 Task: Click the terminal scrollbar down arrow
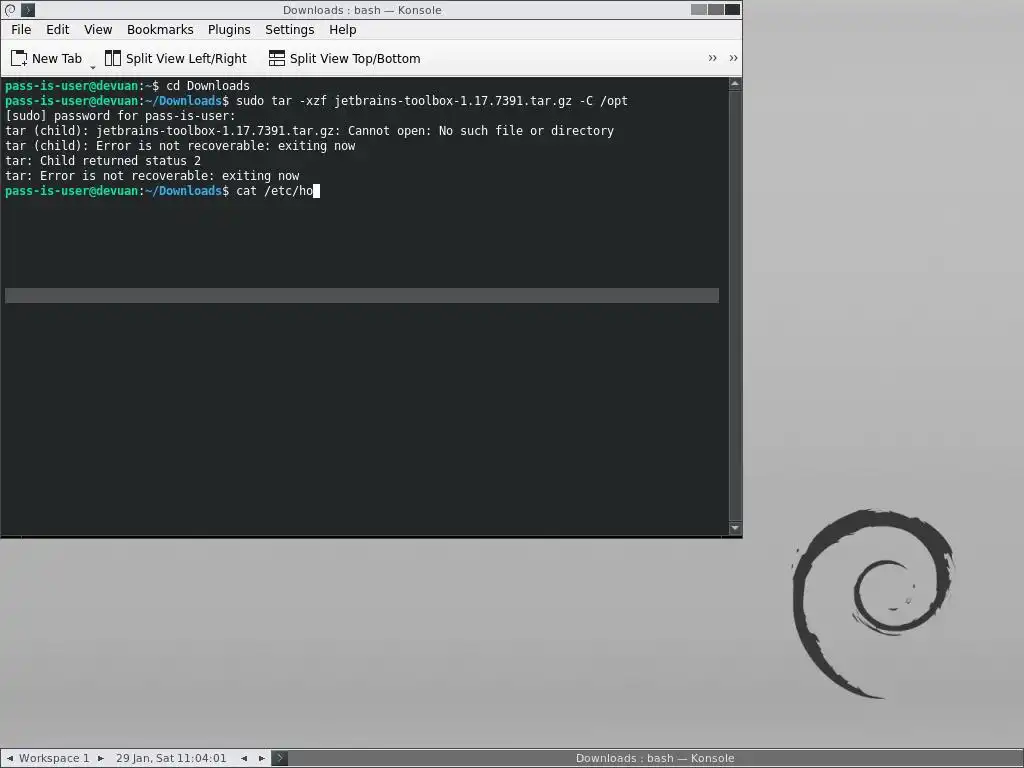click(x=735, y=528)
